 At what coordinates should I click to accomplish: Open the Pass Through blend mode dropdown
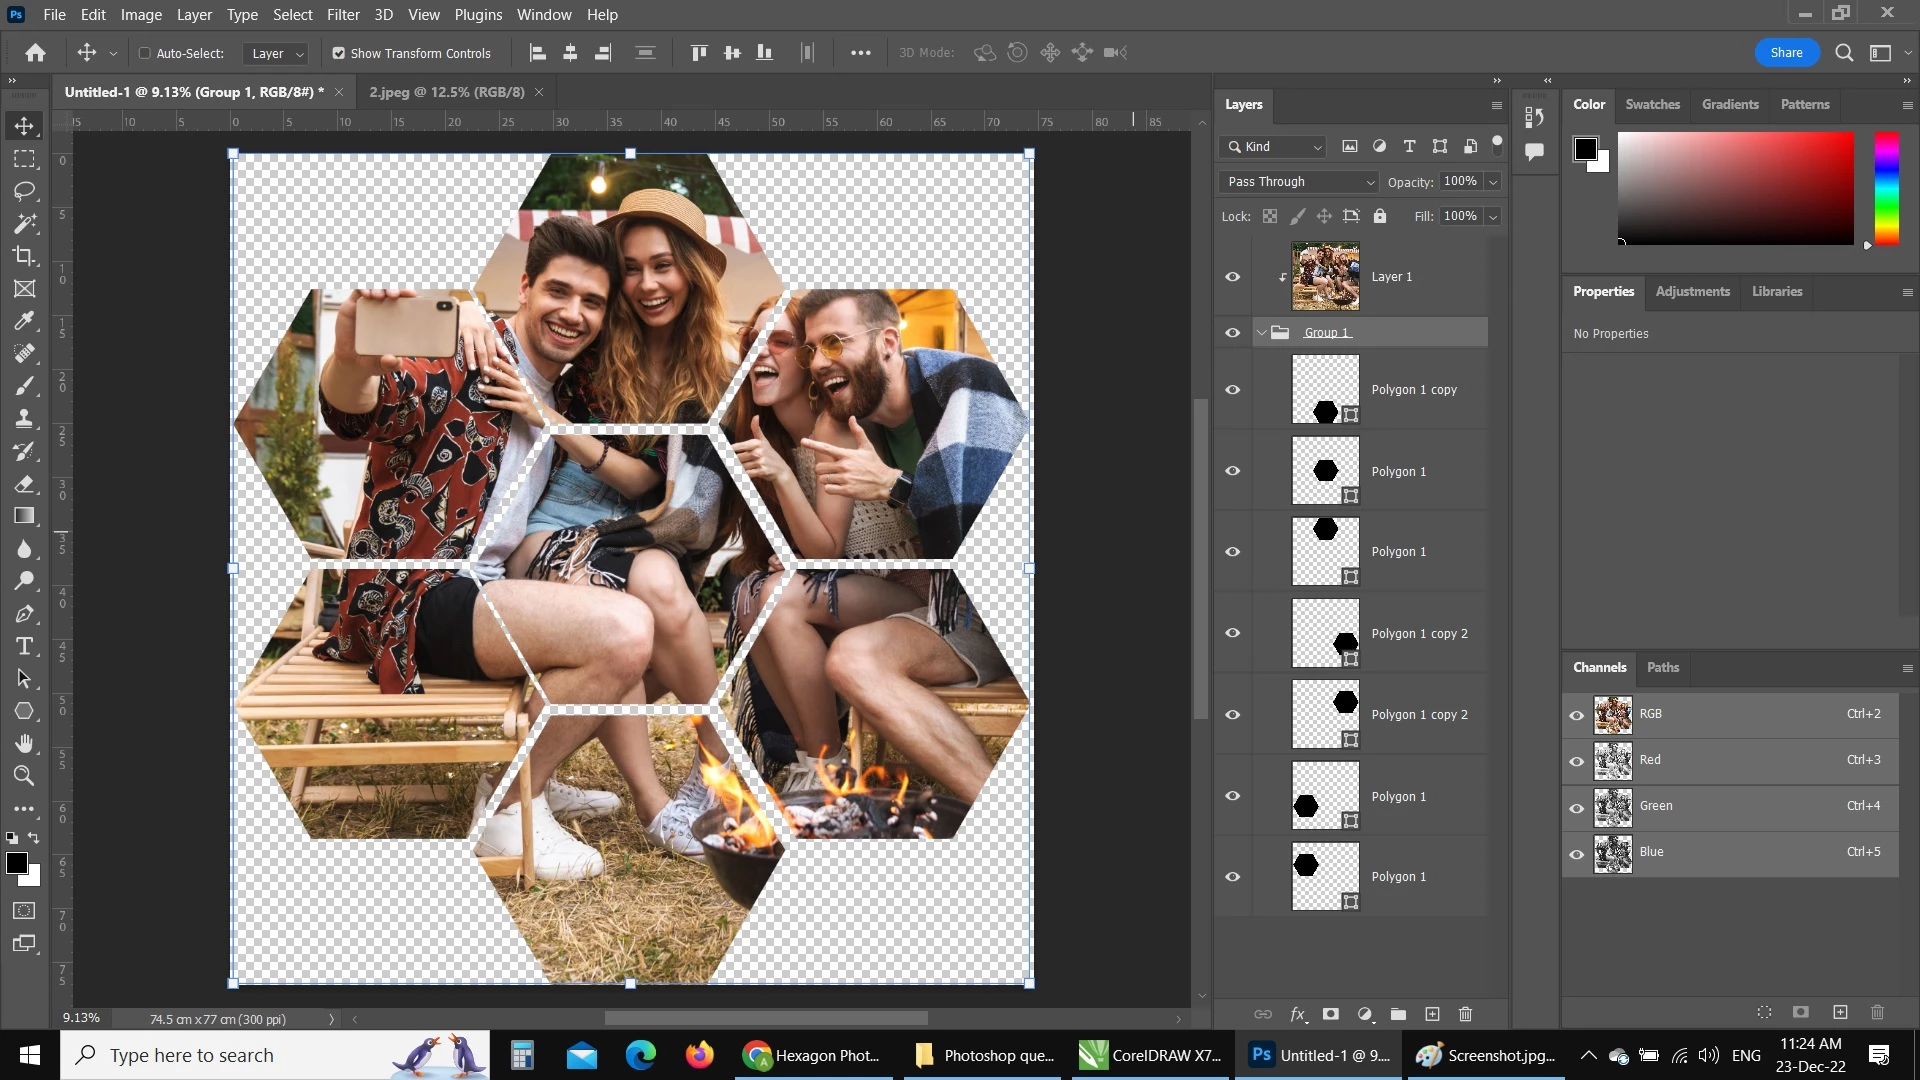coord(1299,182)
